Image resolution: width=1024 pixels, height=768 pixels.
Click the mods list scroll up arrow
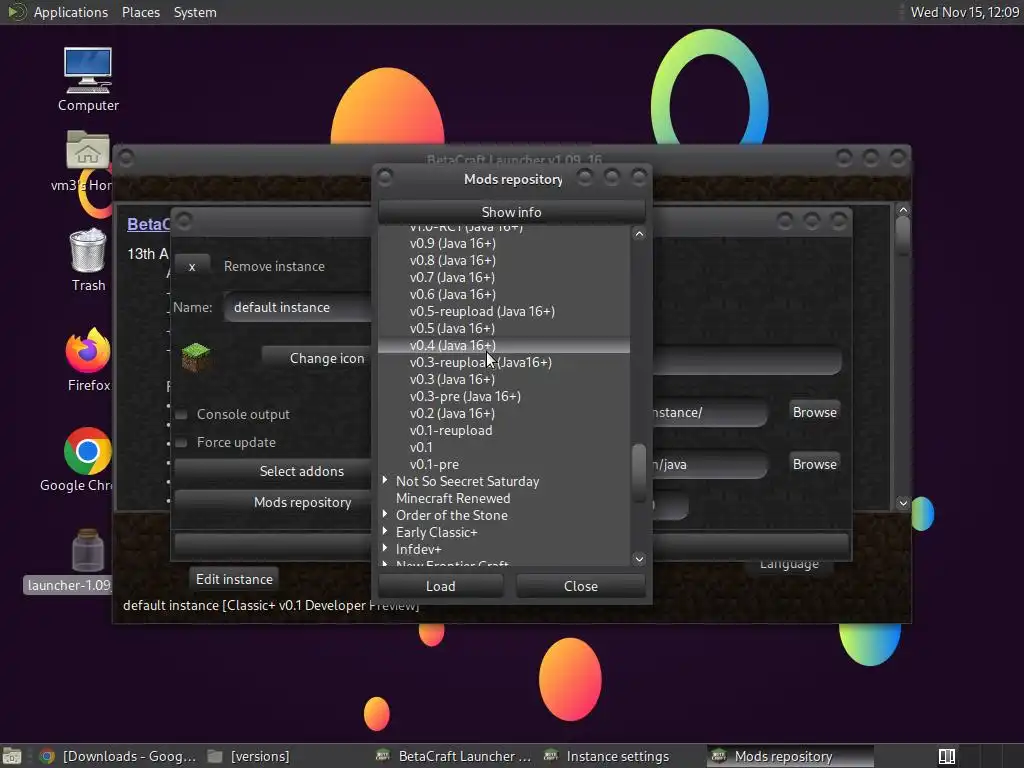(639, 234)
